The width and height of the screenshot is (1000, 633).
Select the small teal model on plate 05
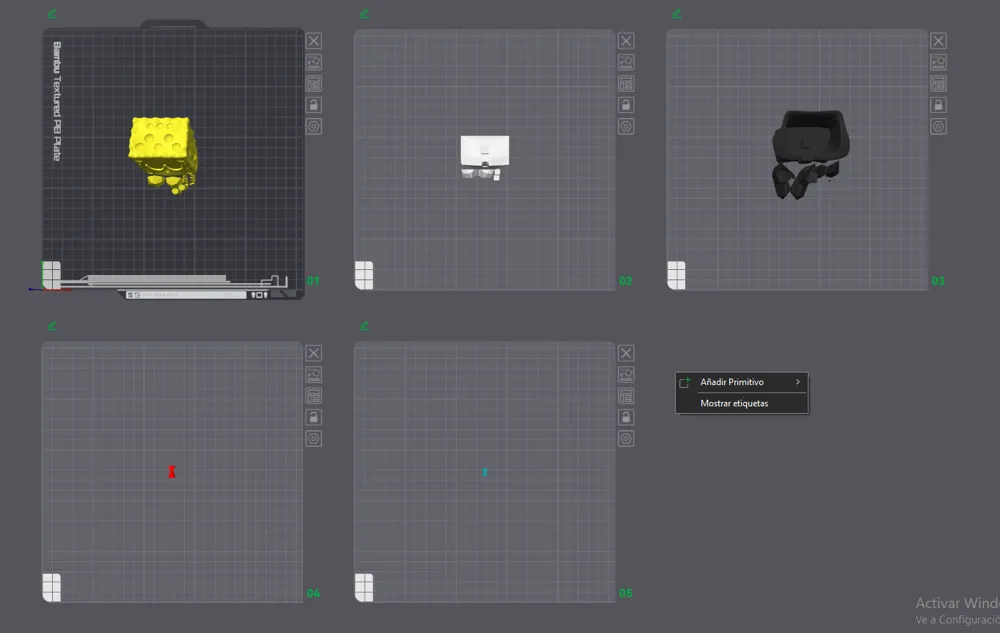coord(485,472)
